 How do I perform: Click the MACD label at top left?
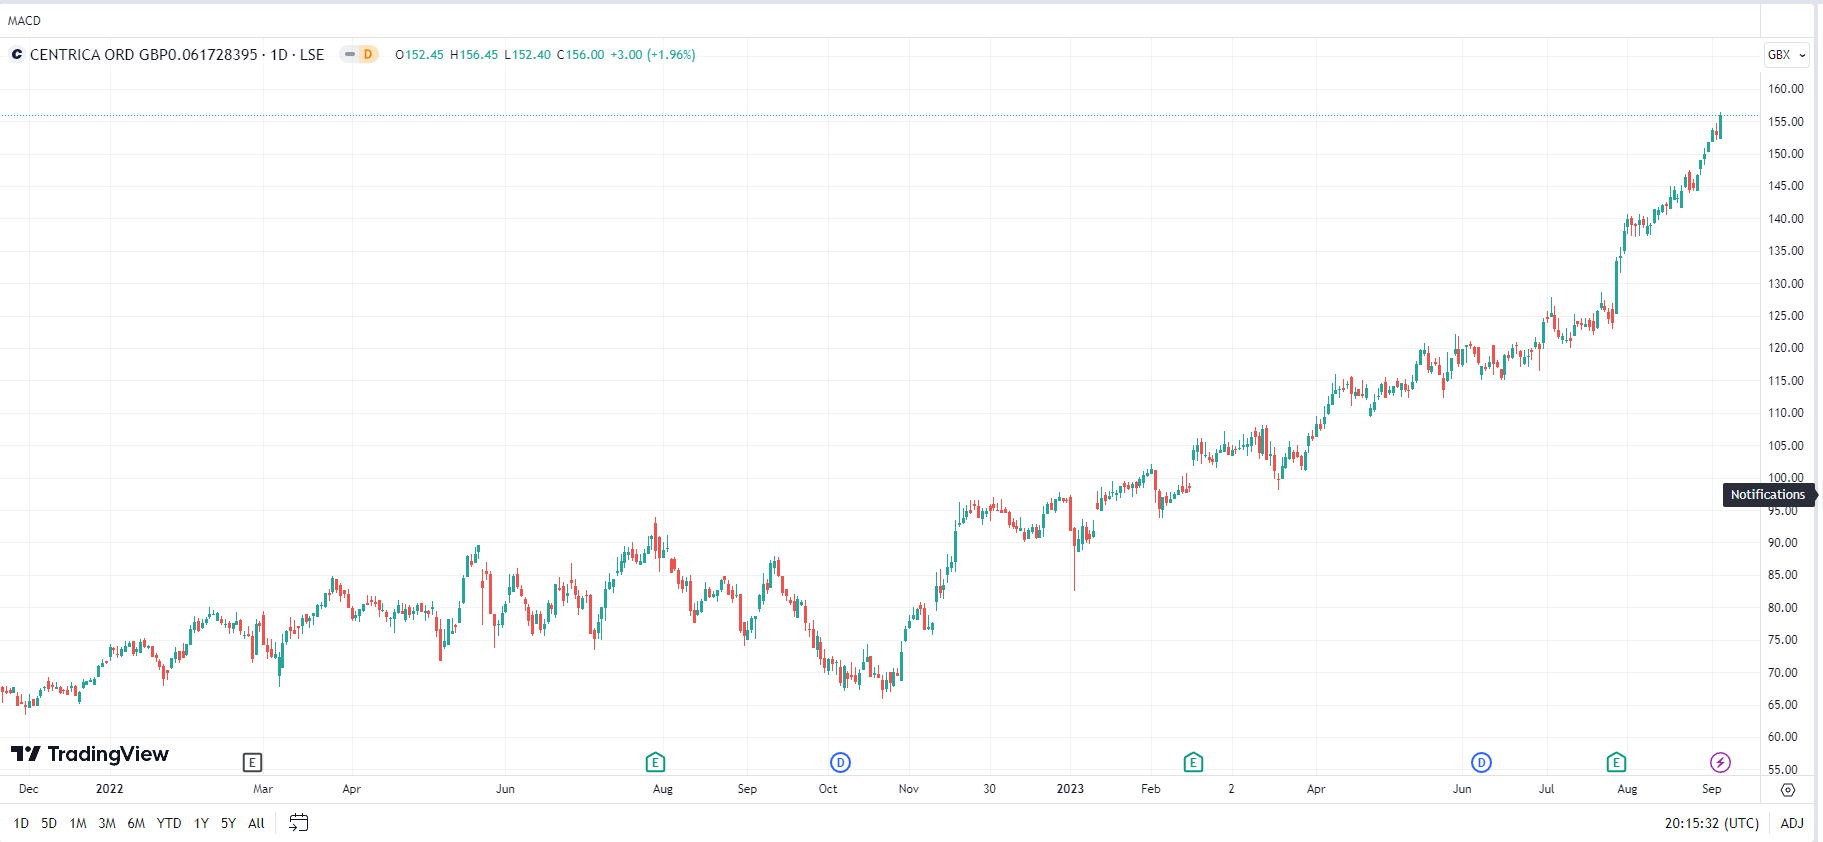[x=24, y=20]
